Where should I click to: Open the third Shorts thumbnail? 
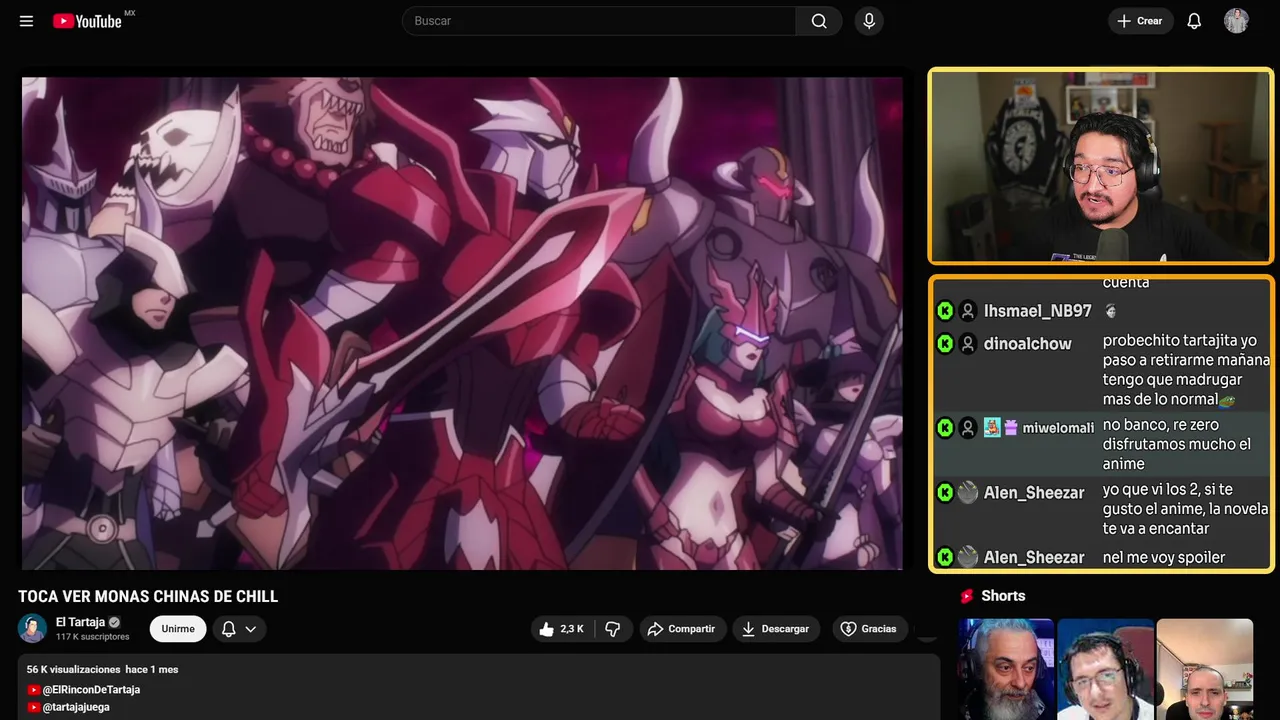click(x=1205, y=669)
